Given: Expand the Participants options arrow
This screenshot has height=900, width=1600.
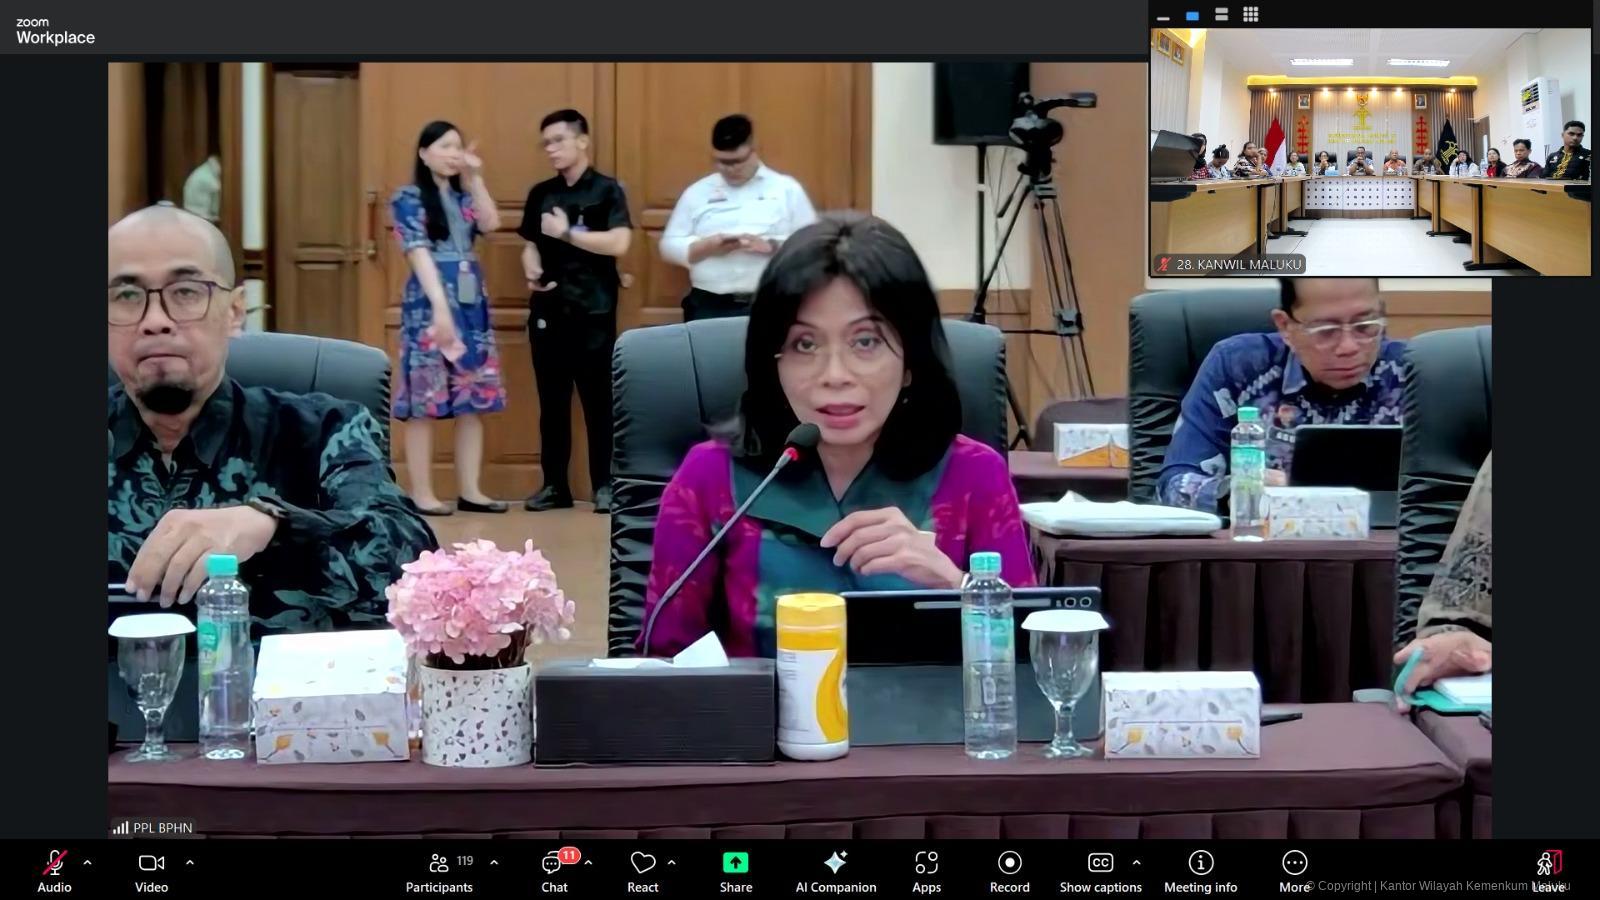Looking at the screenshot, I should pyautogui.click(x=494, y=862).
